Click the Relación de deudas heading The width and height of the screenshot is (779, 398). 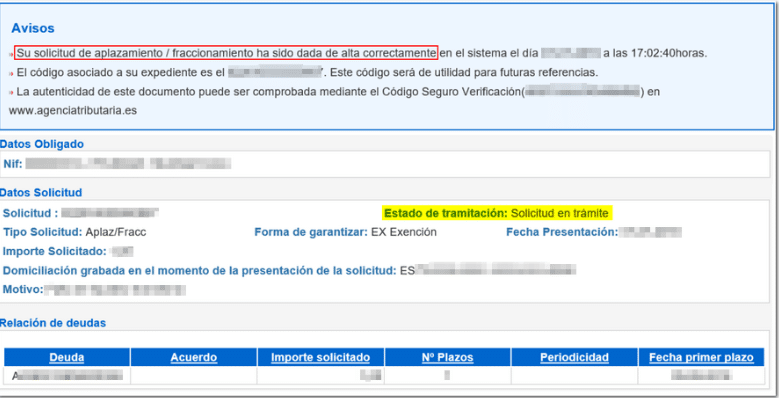[53, 323]
